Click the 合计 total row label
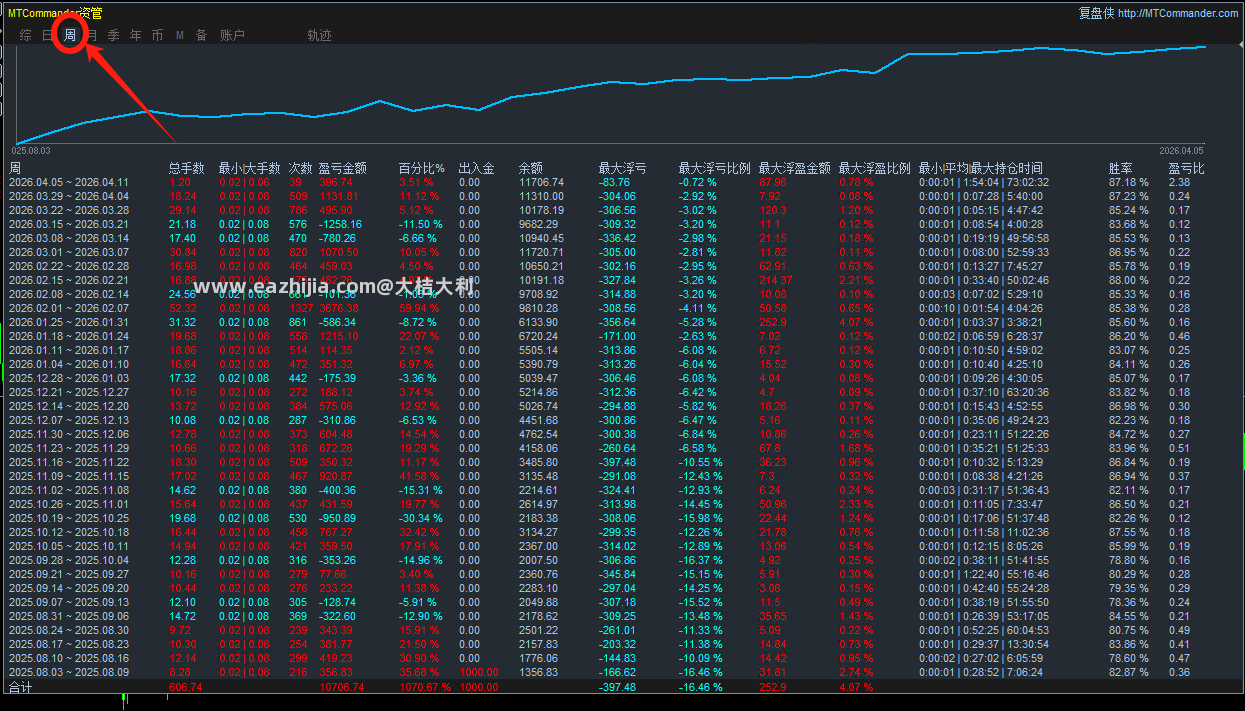The image size is (1245, 711). tap(20, 688)
